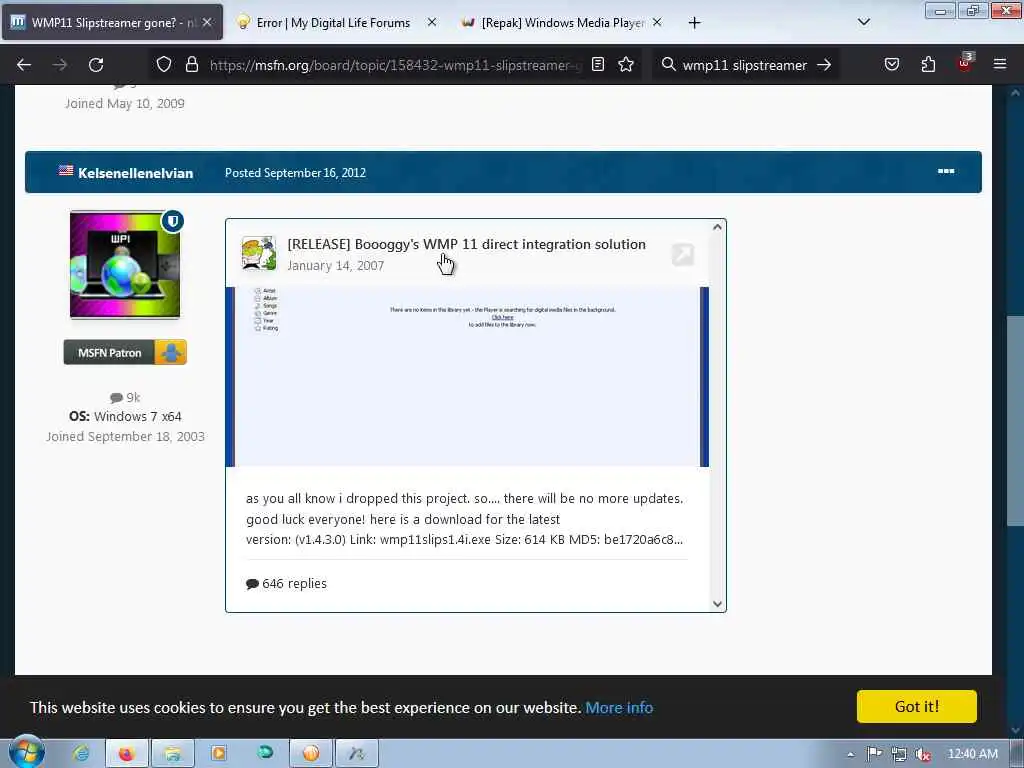
Task: Click the MSFN Patron rank badge
Action: pyautogui.click(x=125, y=353)
